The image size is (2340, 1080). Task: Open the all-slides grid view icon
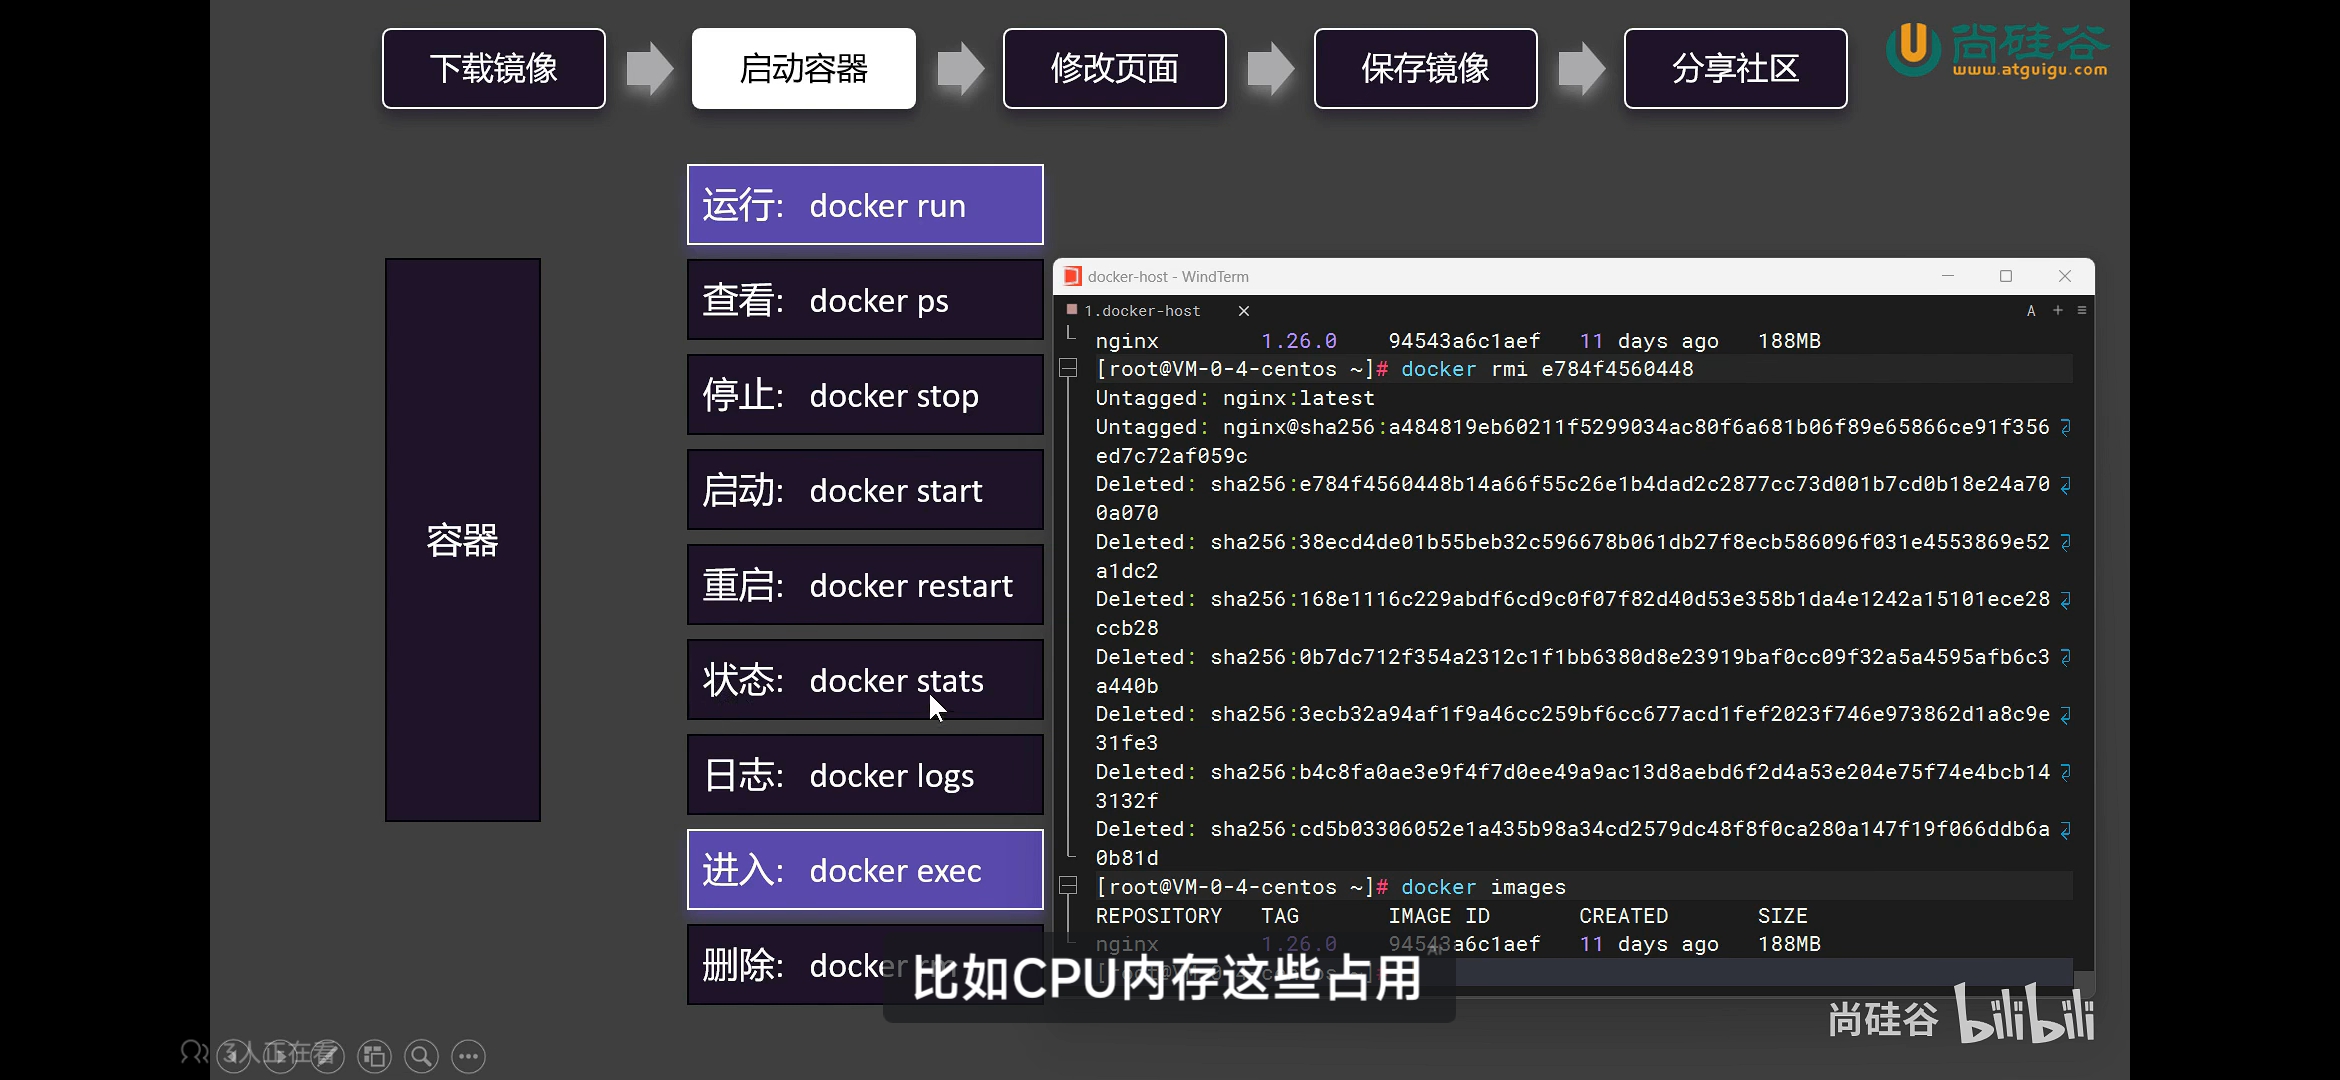tap(375, 1056)
